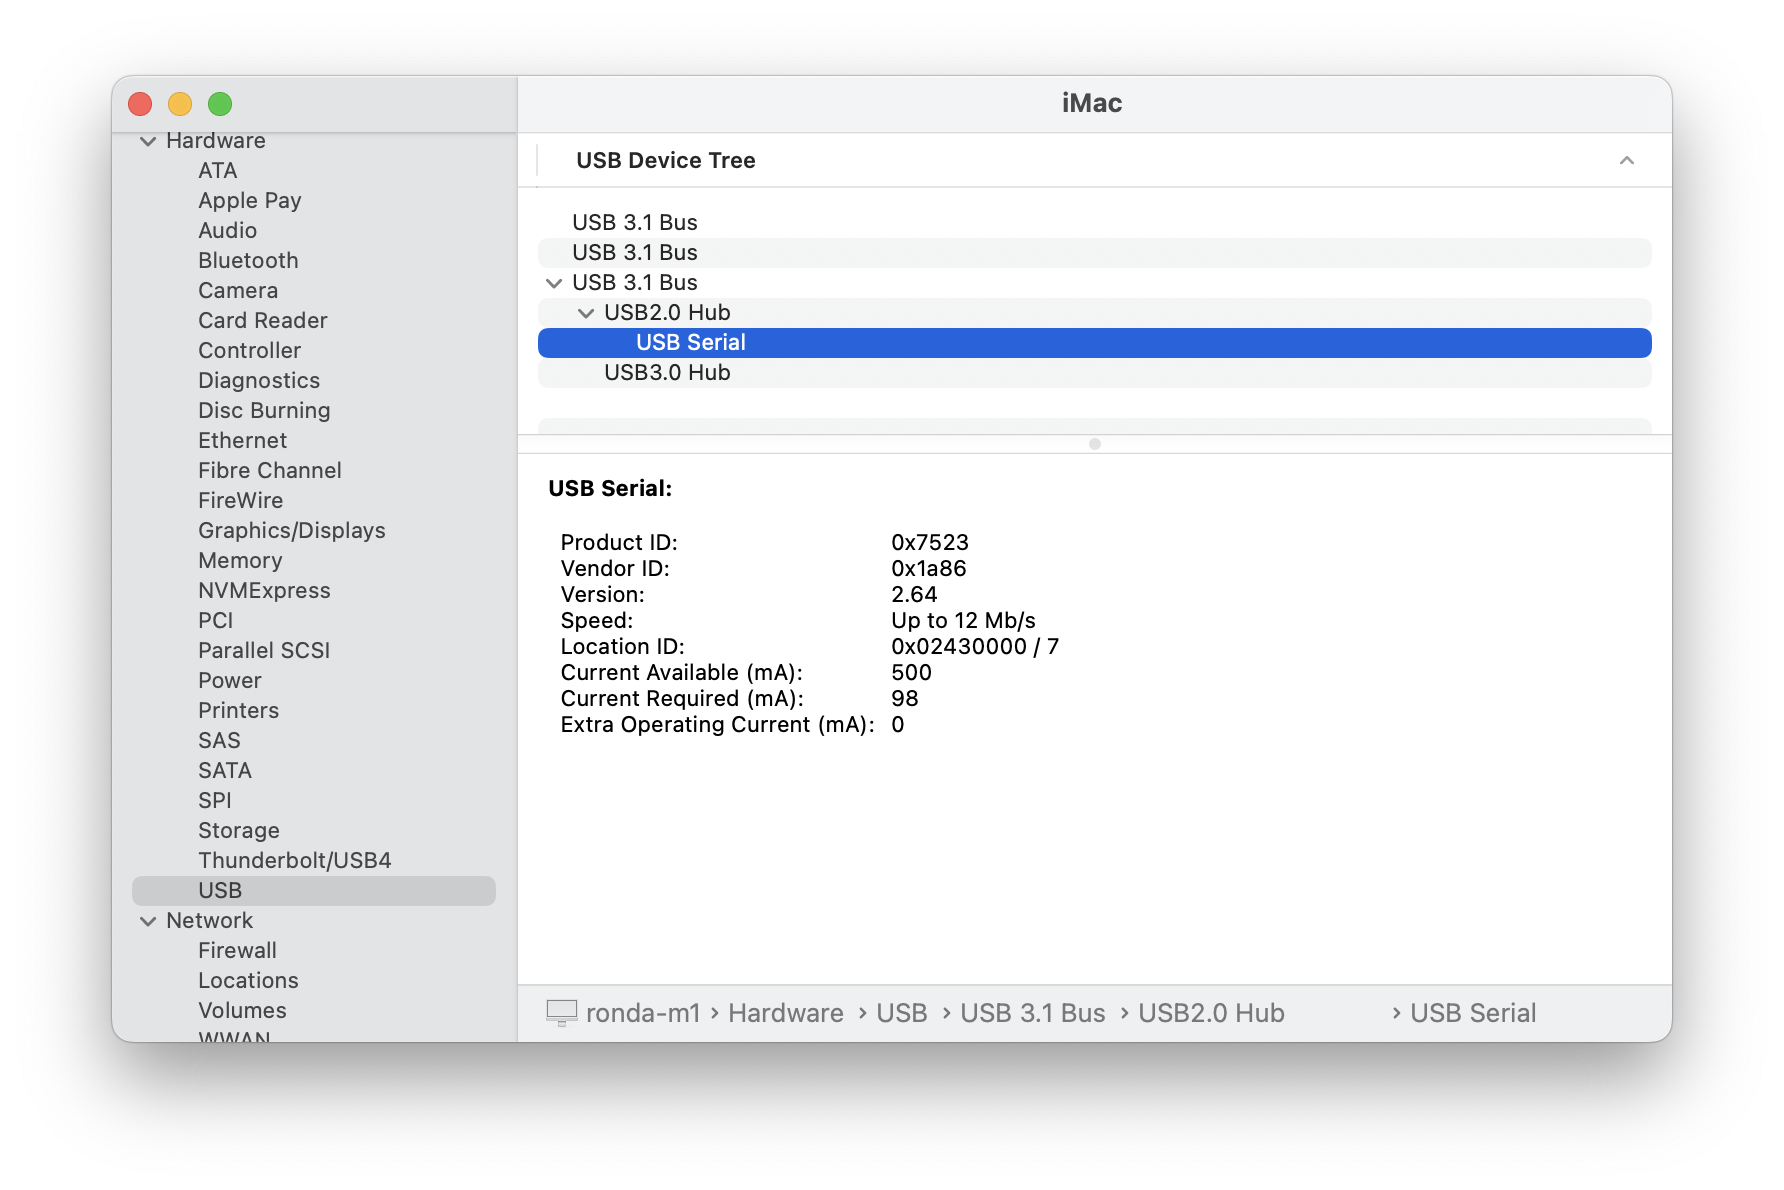The height and width of the screenshot is (1190, 1784).
Task: Open Thunderbolt/USB4 in the sidebar
Action: [x=294, y=861]
